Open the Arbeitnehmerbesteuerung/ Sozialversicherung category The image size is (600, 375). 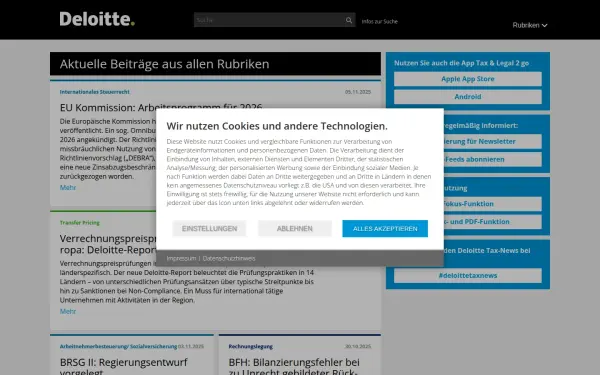click(118, 346)
